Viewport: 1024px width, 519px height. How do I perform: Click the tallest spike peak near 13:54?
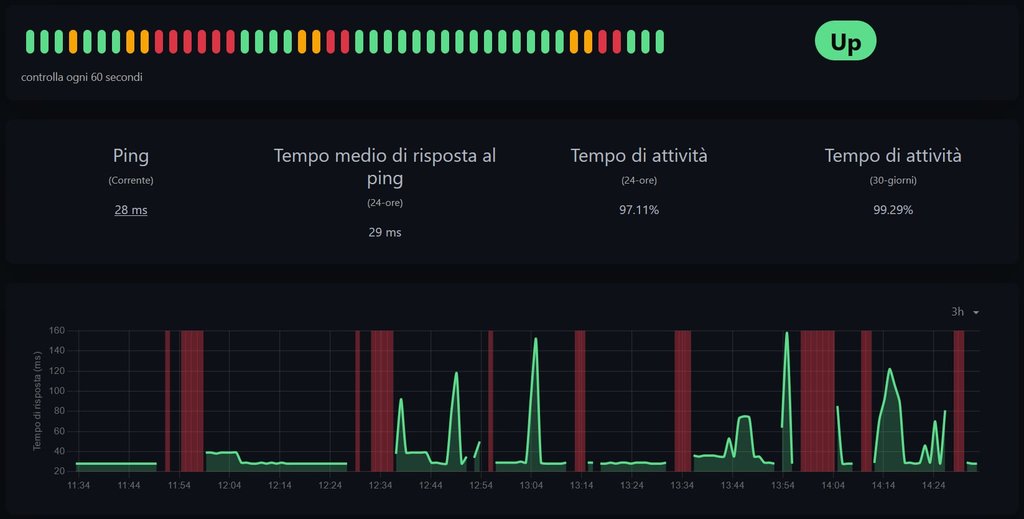pyautogui.click(x=787, y=334)
